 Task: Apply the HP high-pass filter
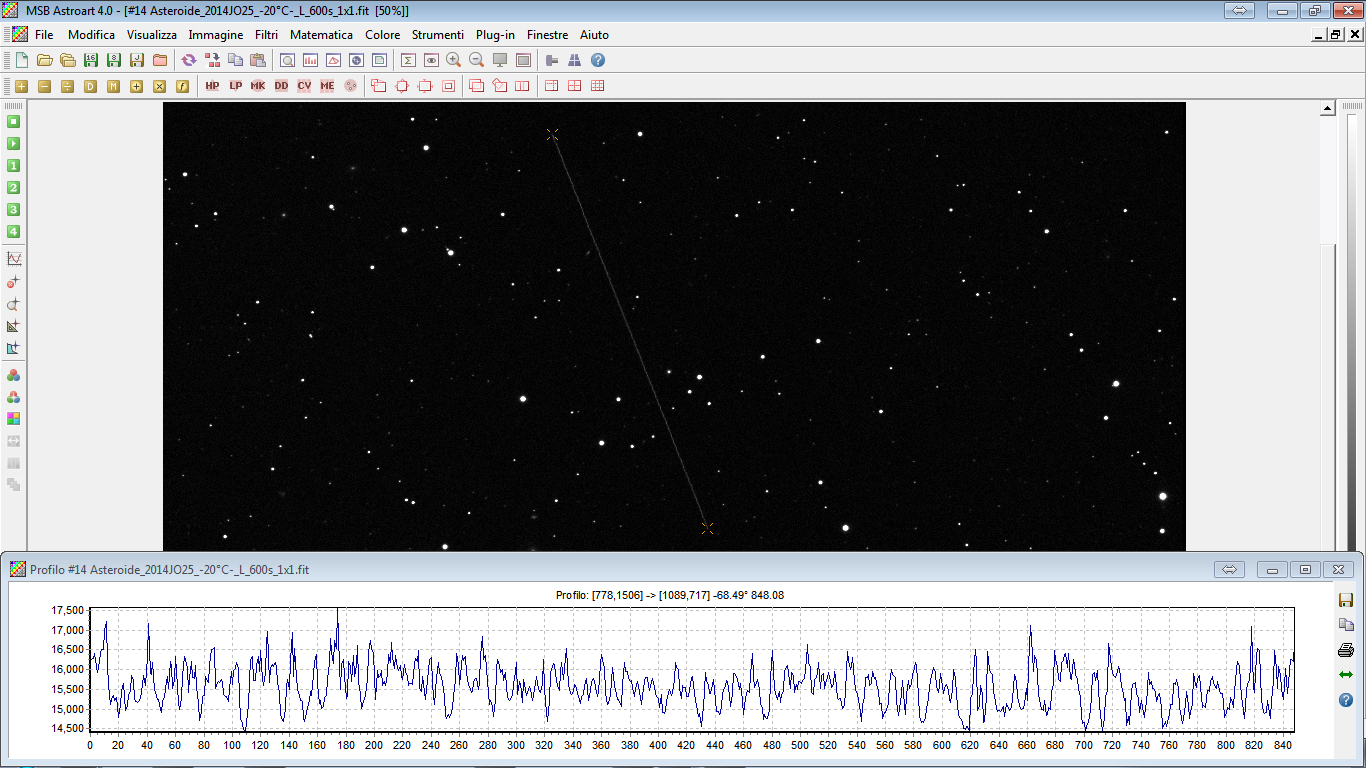pyautogui.click(x=212, y=86)
